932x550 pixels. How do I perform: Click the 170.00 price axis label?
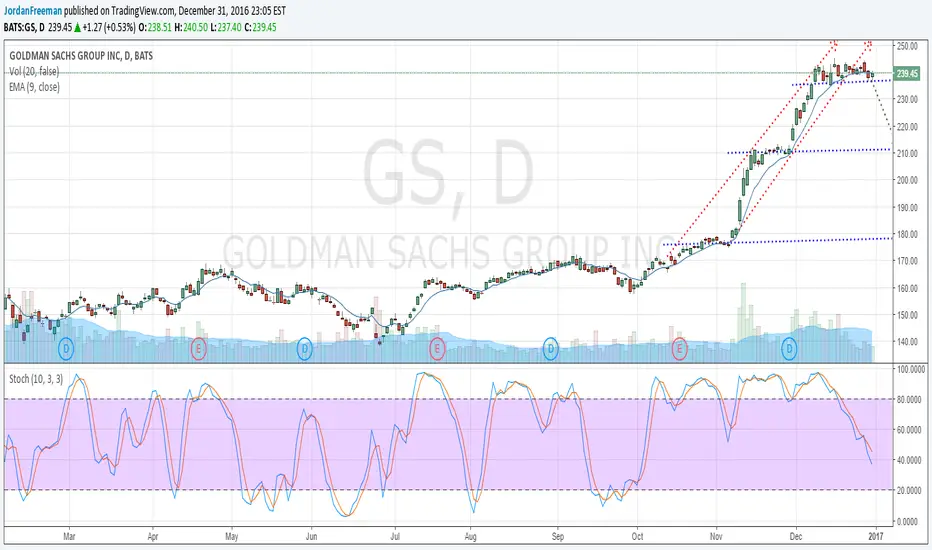(907, 260)
